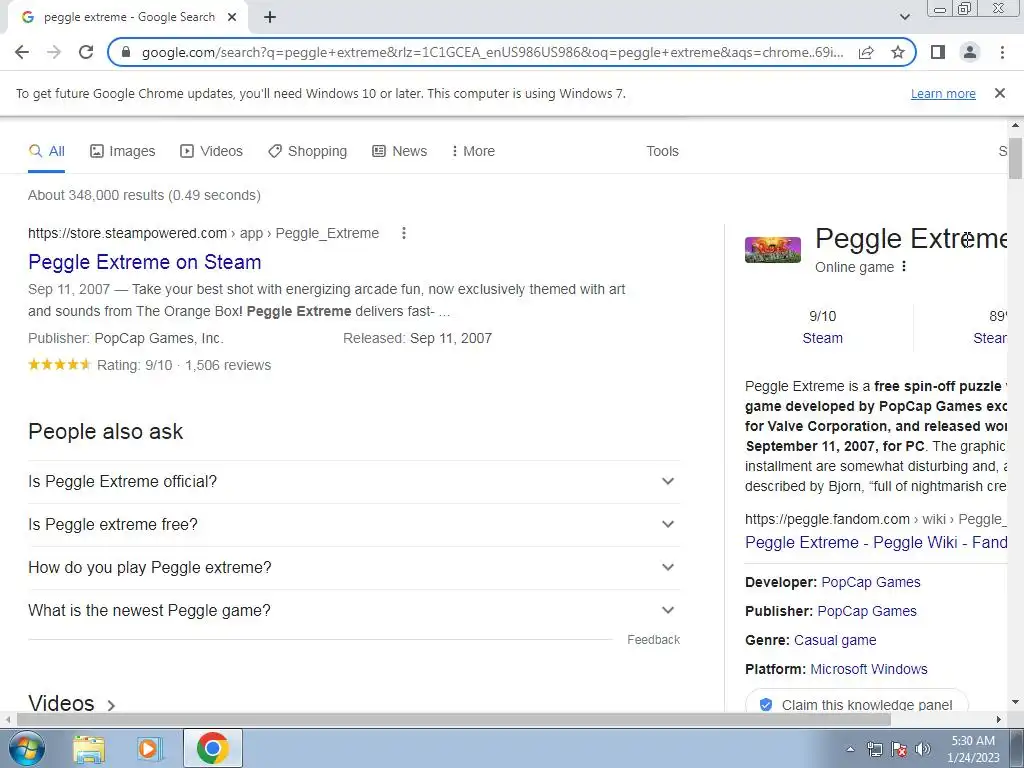Click the vertical scrollbar thumb
Screen dimensions: 1024x768
click(1015, 158)
